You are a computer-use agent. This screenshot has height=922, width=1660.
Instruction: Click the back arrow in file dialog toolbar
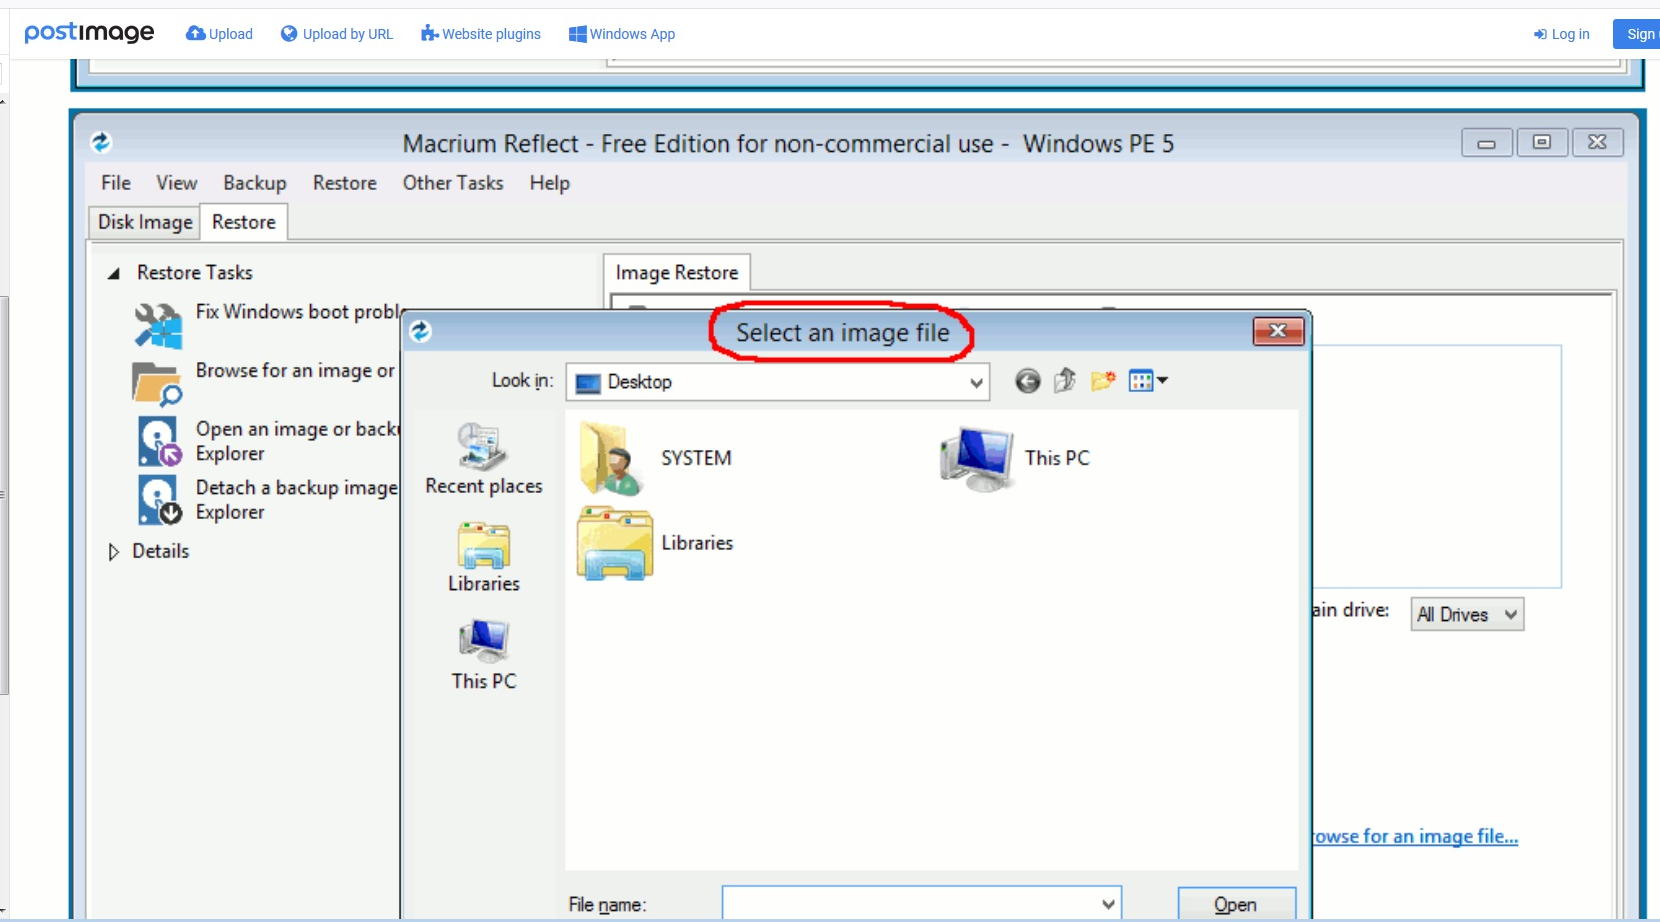[x=1027, y=381]
